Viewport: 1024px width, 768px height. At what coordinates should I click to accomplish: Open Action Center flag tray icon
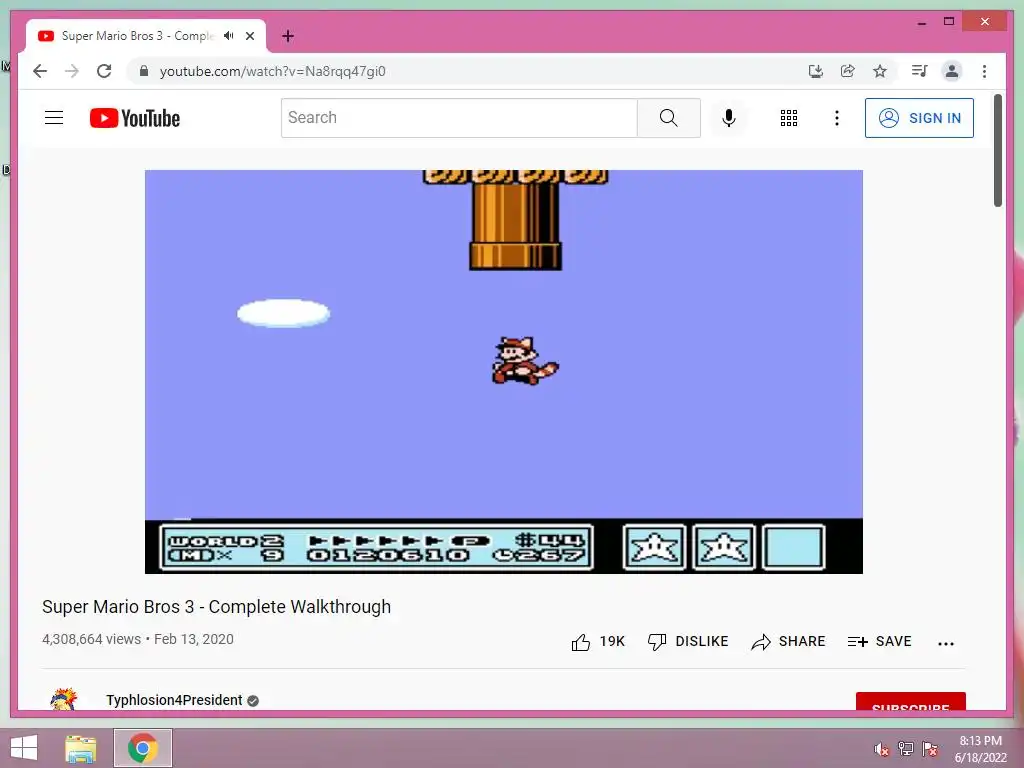point(930,749)
